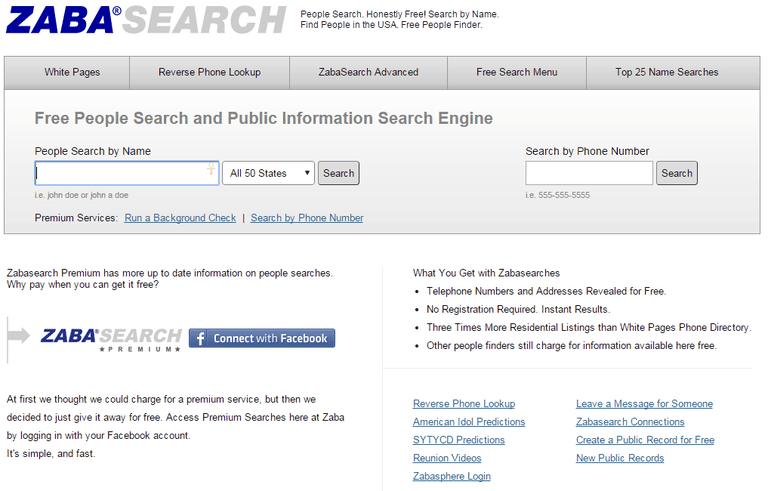This screenshot has height=491, width=768.
Task: Open Reverse Phone Lookup link in footer list
Action: (464, 404)
